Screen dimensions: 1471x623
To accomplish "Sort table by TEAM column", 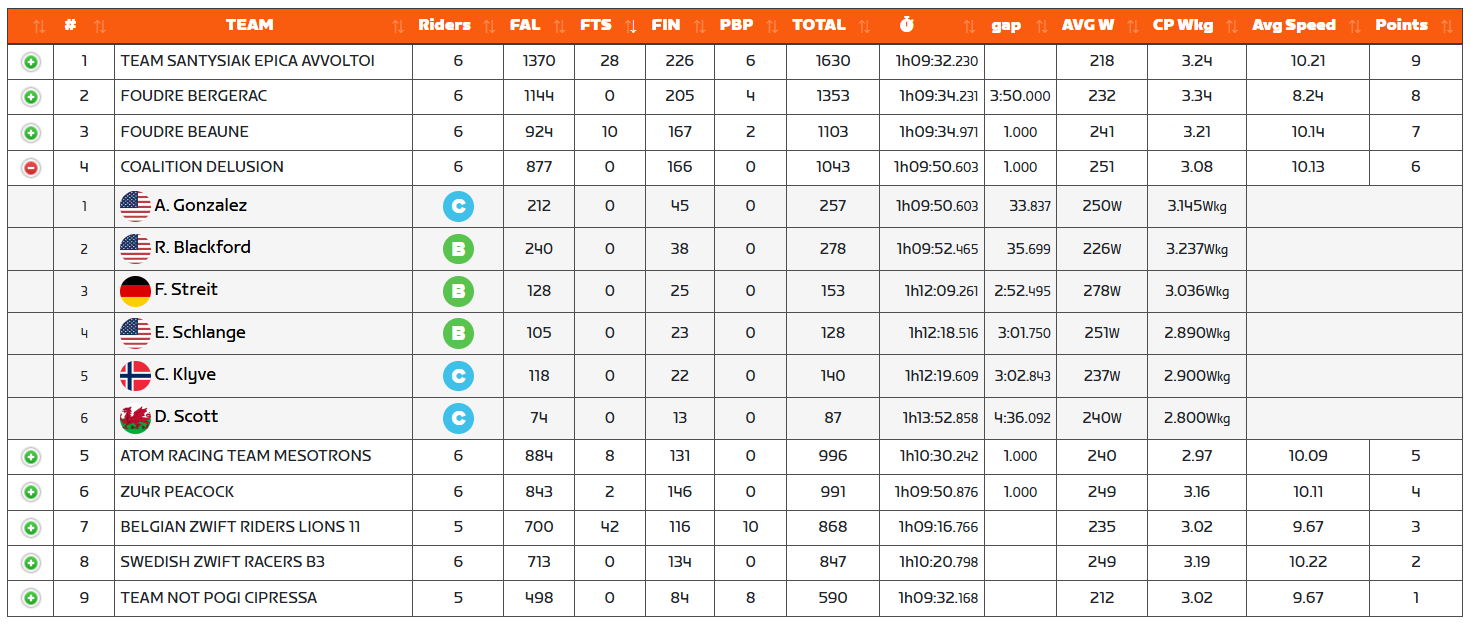I will pyautogui.click(x=249, y=25).
